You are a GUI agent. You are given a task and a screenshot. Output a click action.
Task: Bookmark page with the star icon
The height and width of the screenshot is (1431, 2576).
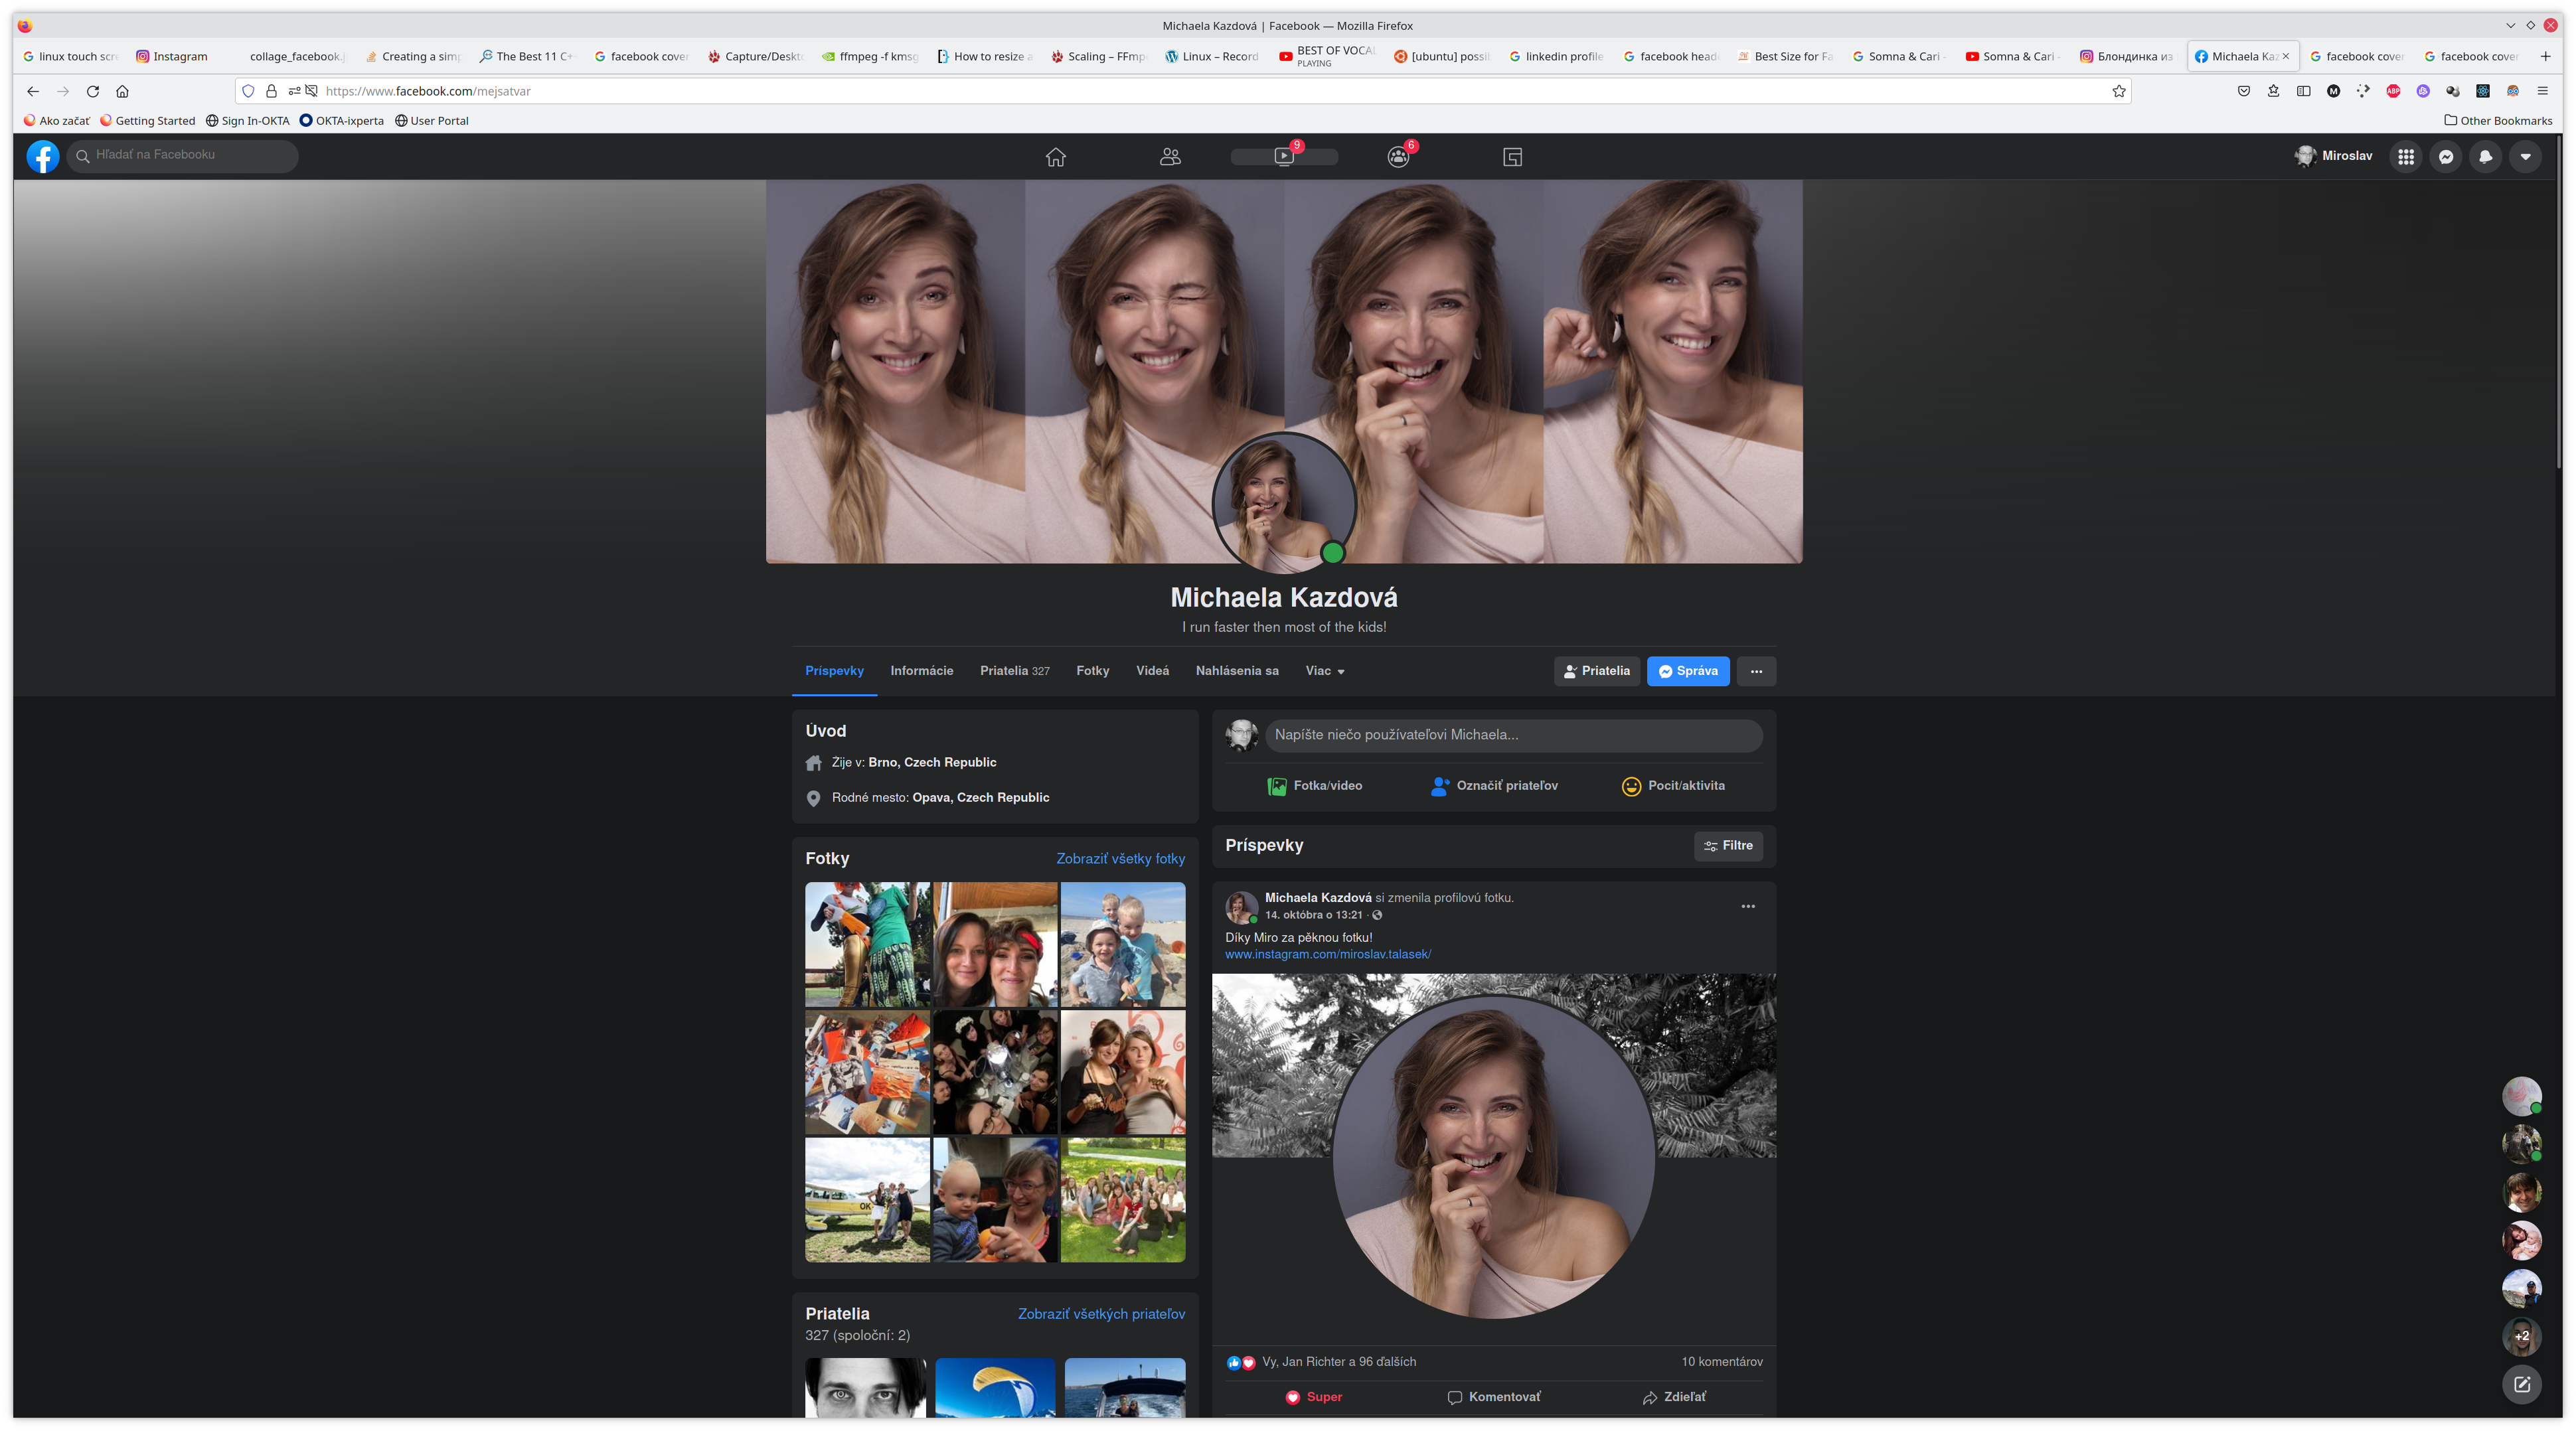(x=2118, y=91)
